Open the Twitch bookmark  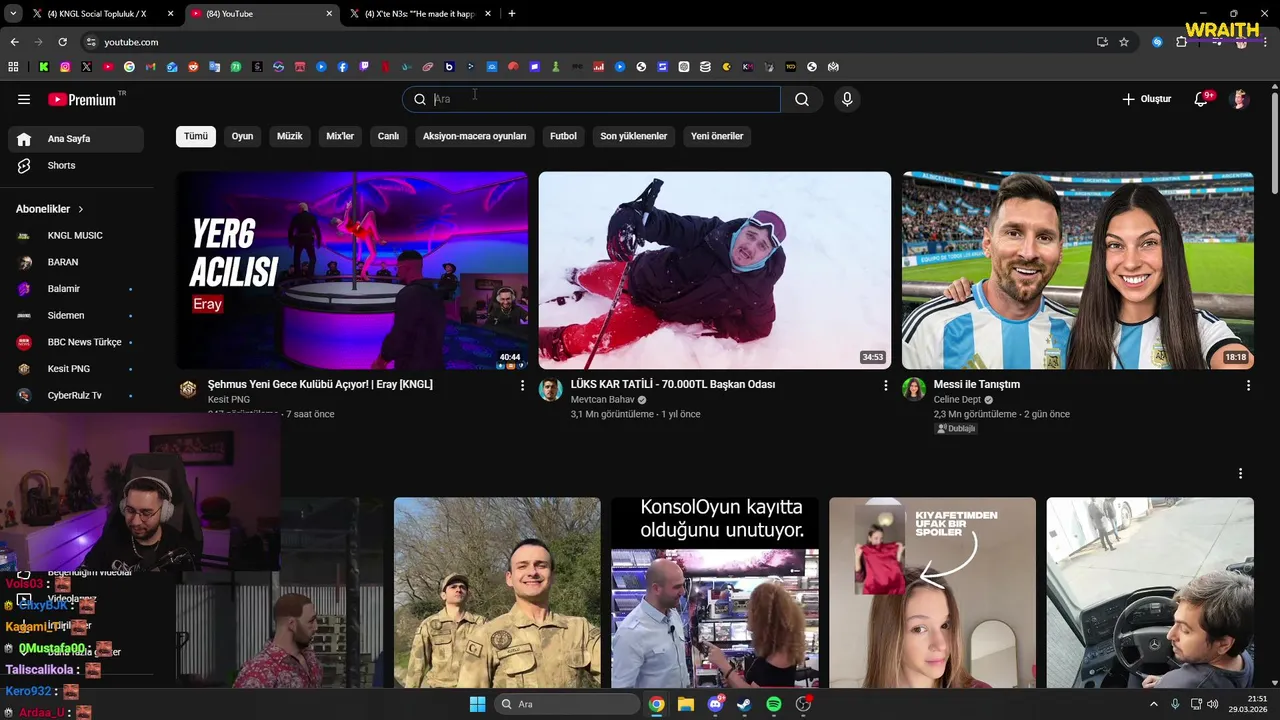coord(364,67)
